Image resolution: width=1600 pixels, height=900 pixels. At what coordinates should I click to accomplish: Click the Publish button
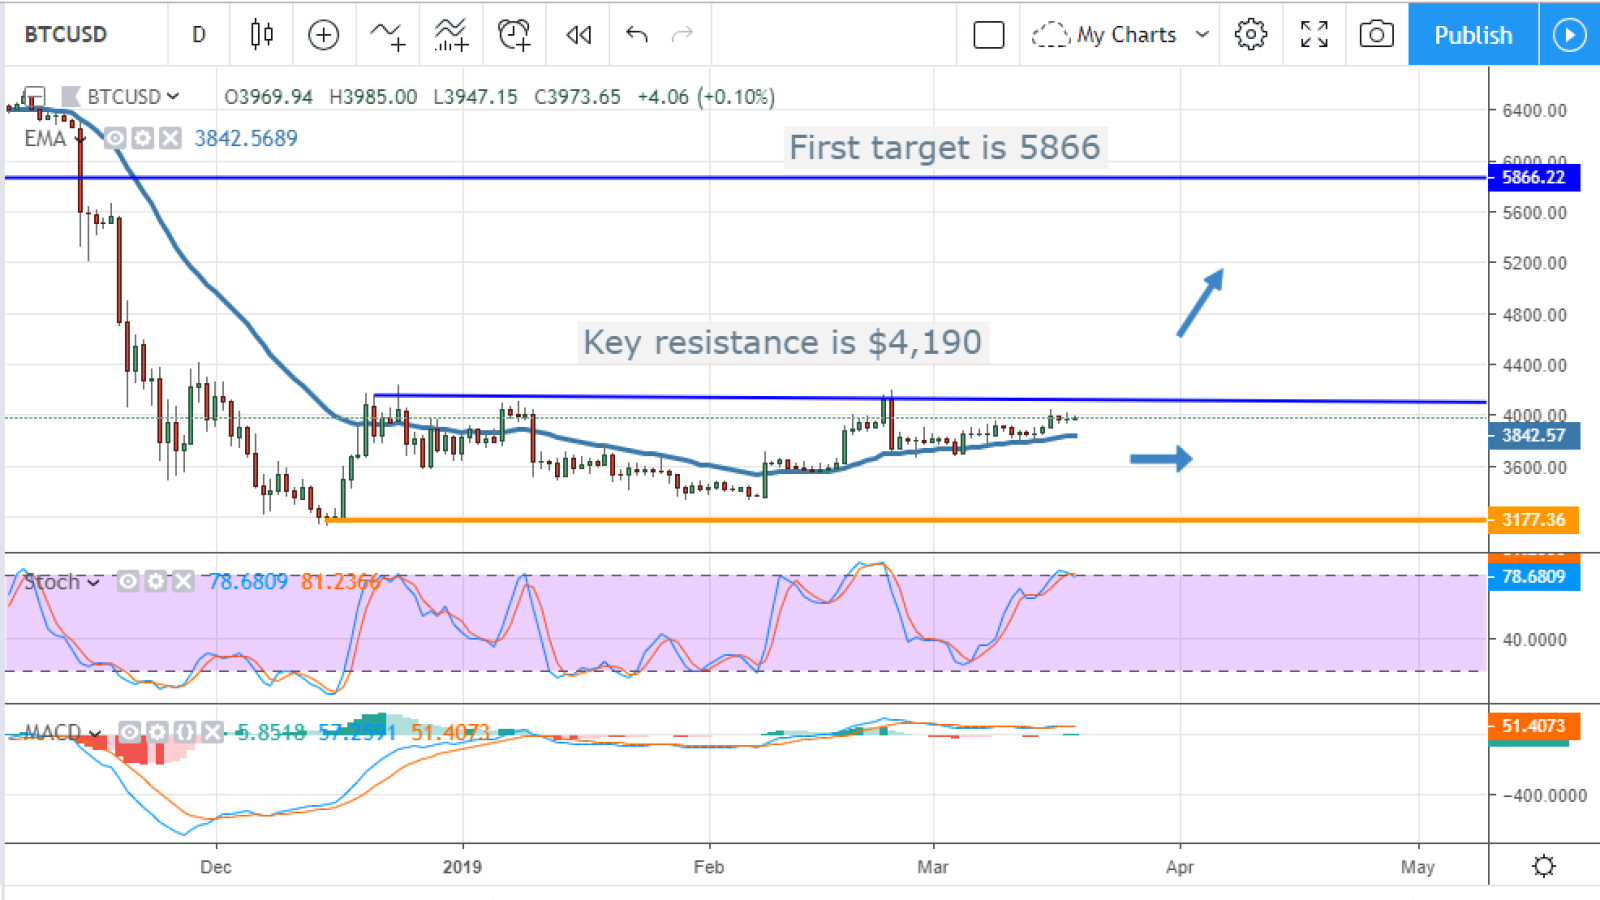[x=1473, y=35]
